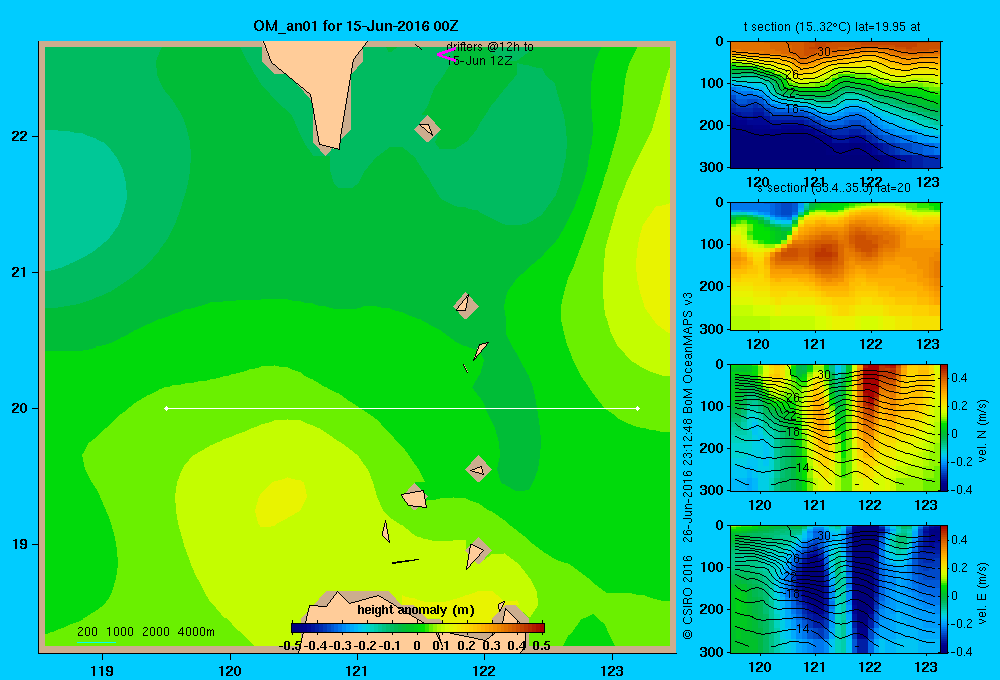
Task: Click latitude label "22" on the main map axis
Action: [x=20, y=136]
